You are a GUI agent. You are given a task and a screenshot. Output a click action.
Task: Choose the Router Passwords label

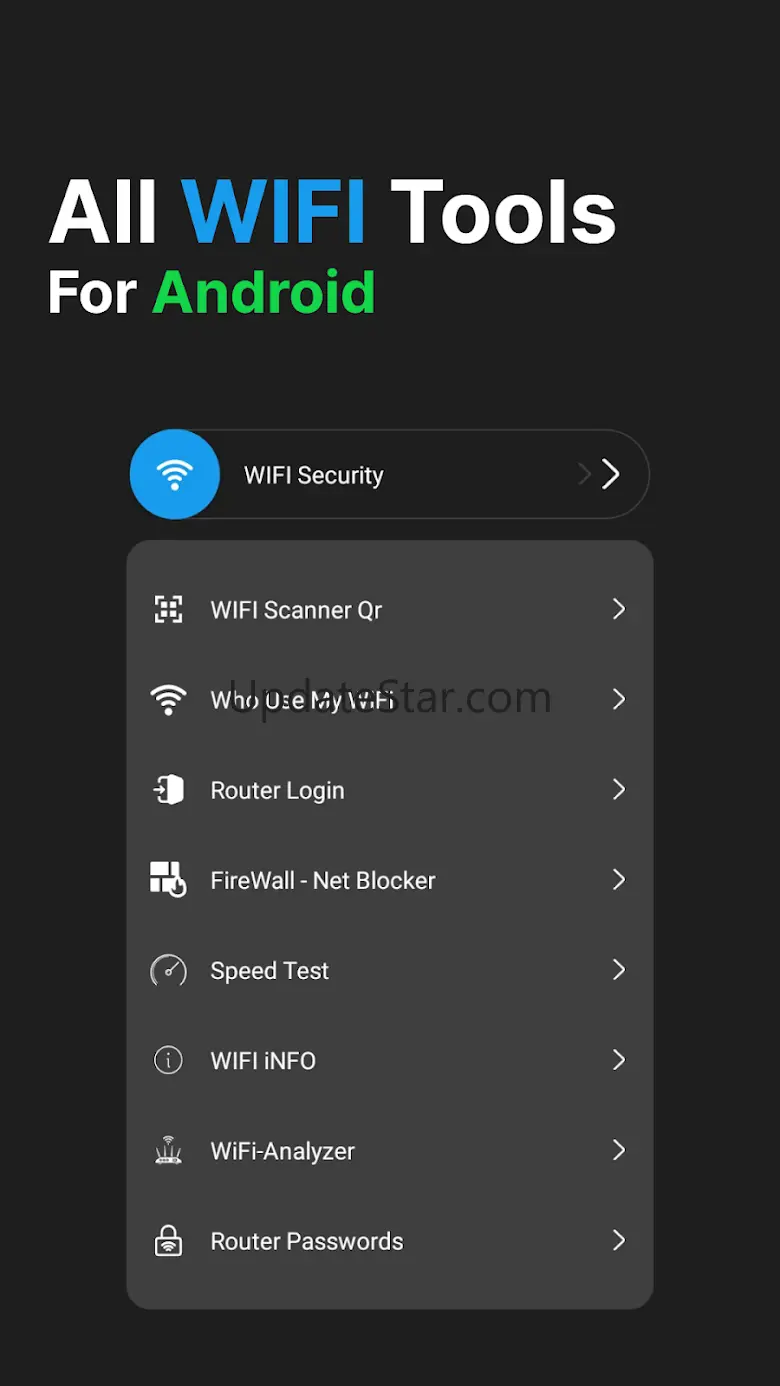307,1241
